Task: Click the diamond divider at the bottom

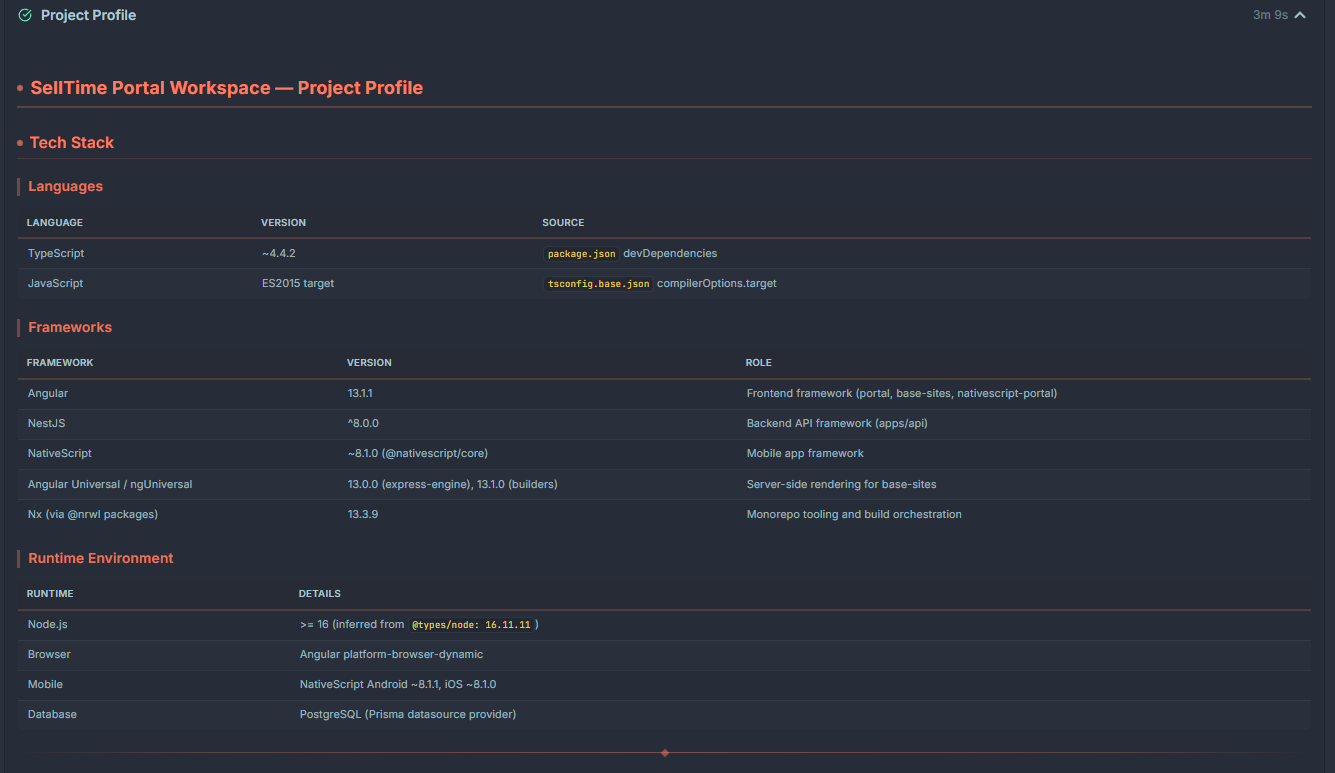Action: (x=665, y=752)
